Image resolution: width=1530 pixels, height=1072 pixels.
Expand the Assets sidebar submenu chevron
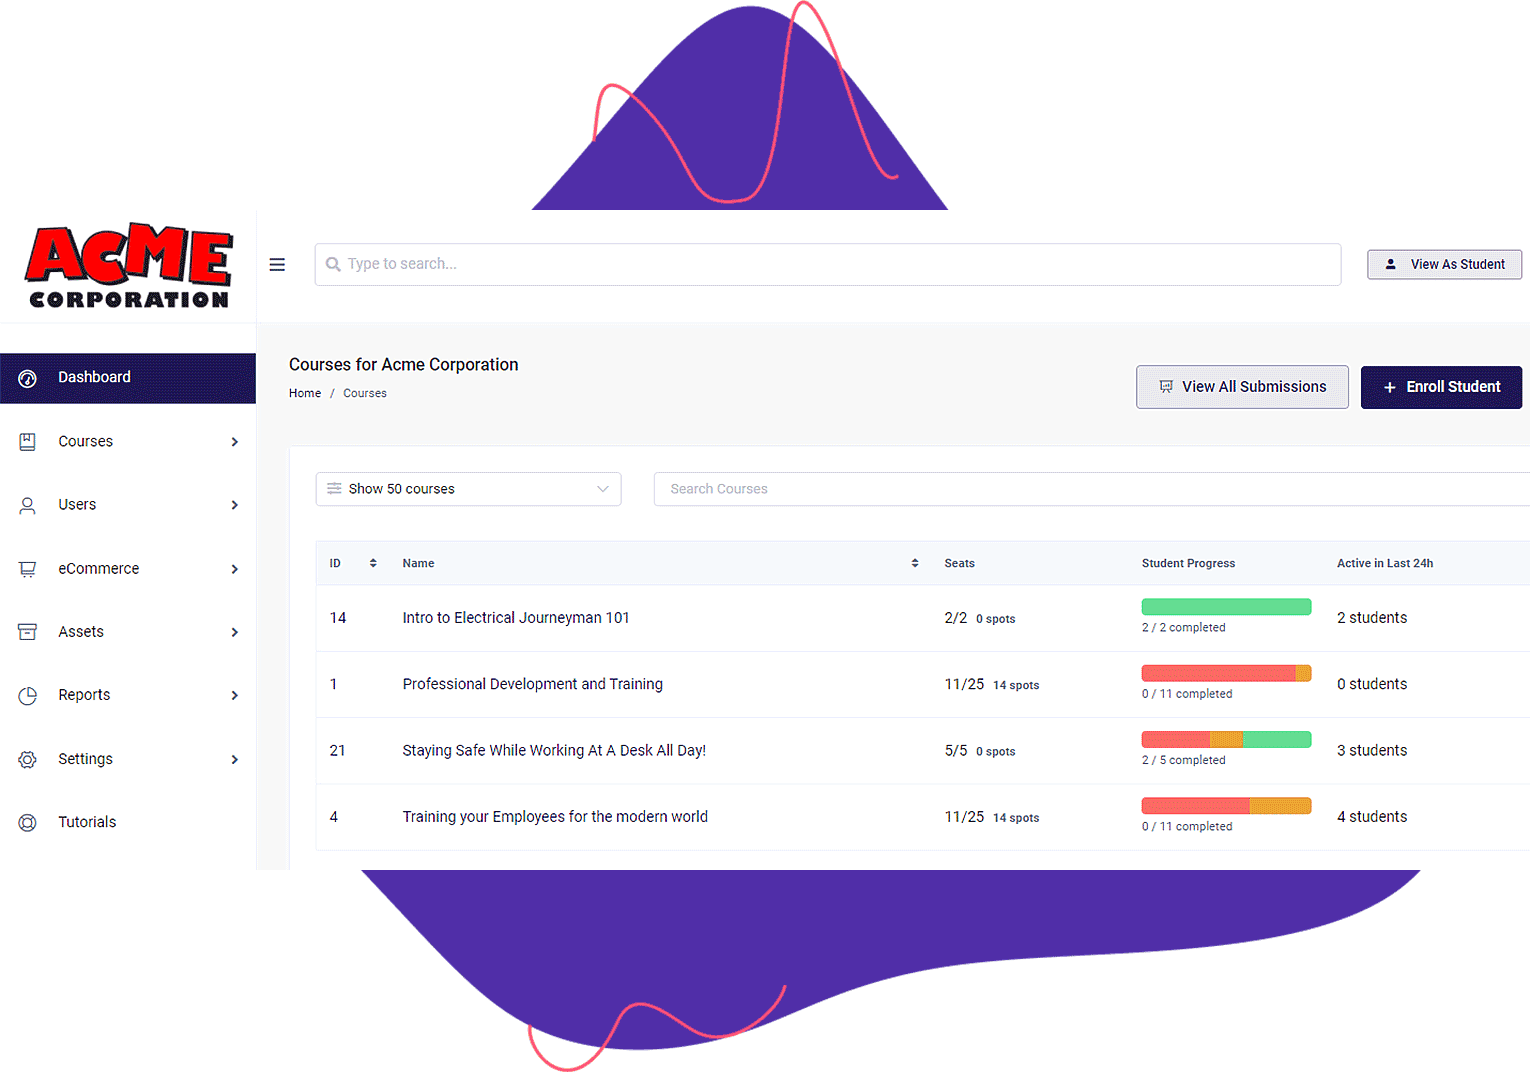coord(235,632)
